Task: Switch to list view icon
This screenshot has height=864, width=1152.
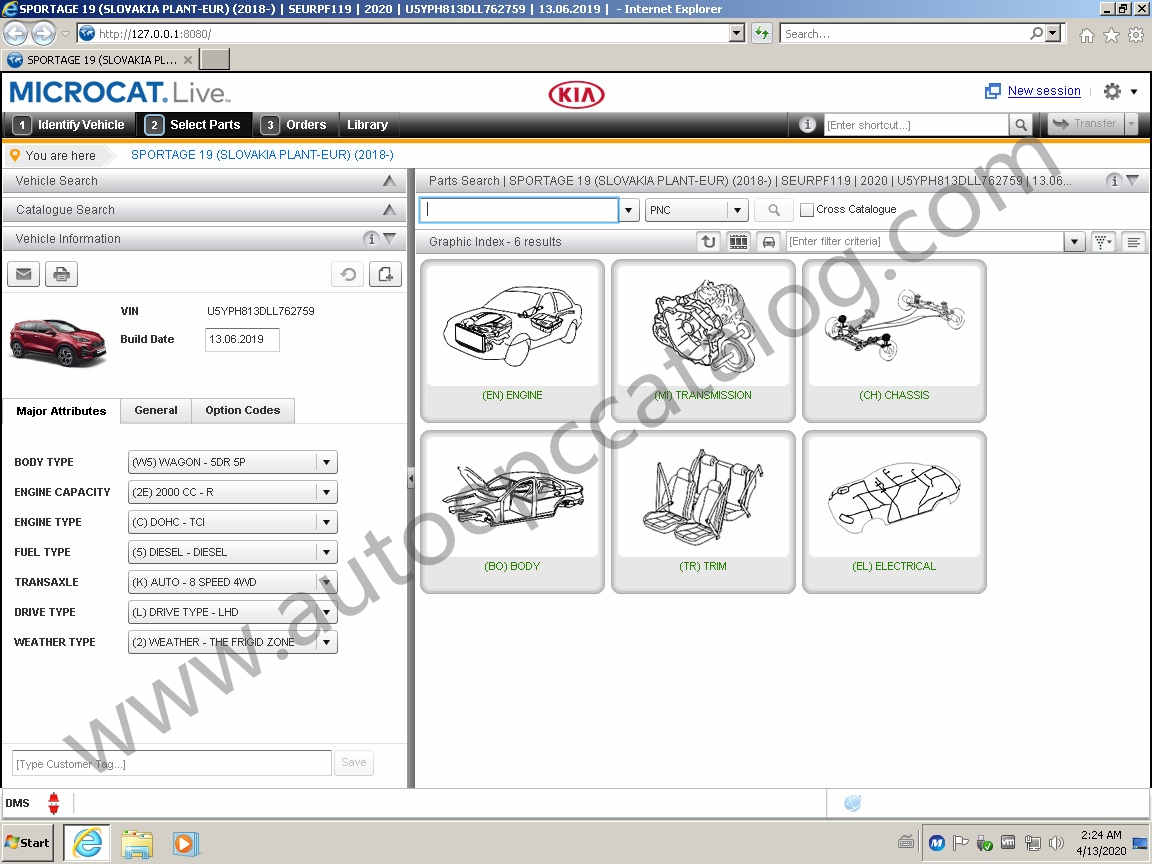Action: (x=1134, y=242)
